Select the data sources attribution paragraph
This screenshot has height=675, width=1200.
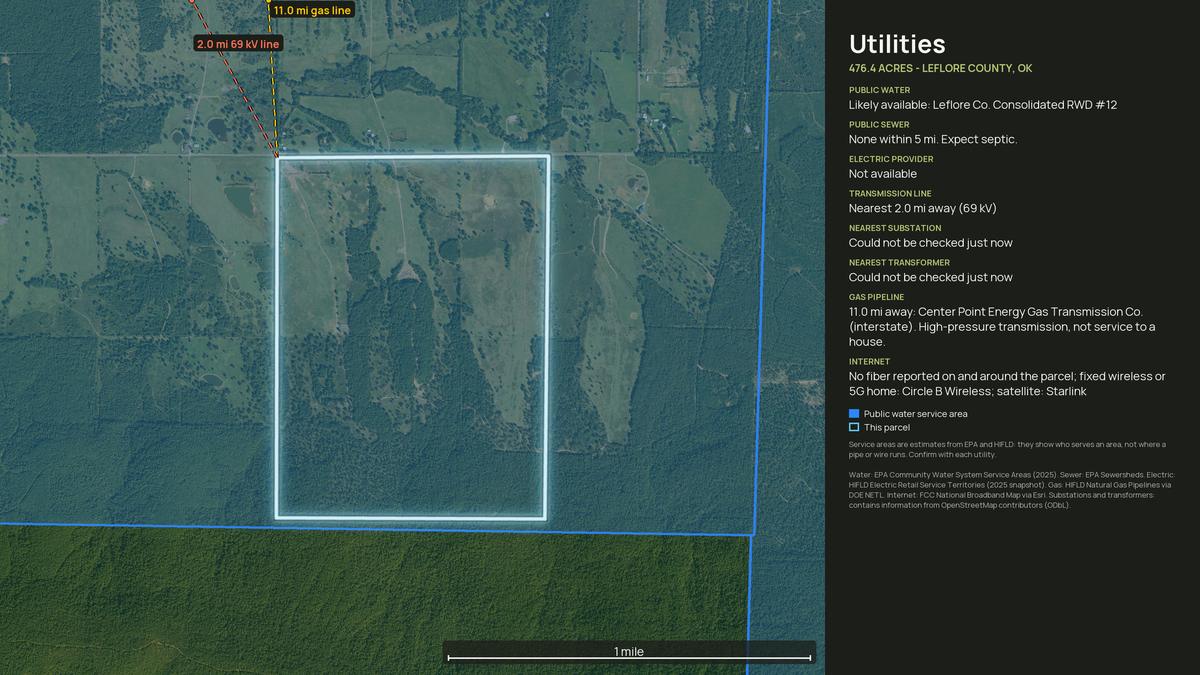1010,490
